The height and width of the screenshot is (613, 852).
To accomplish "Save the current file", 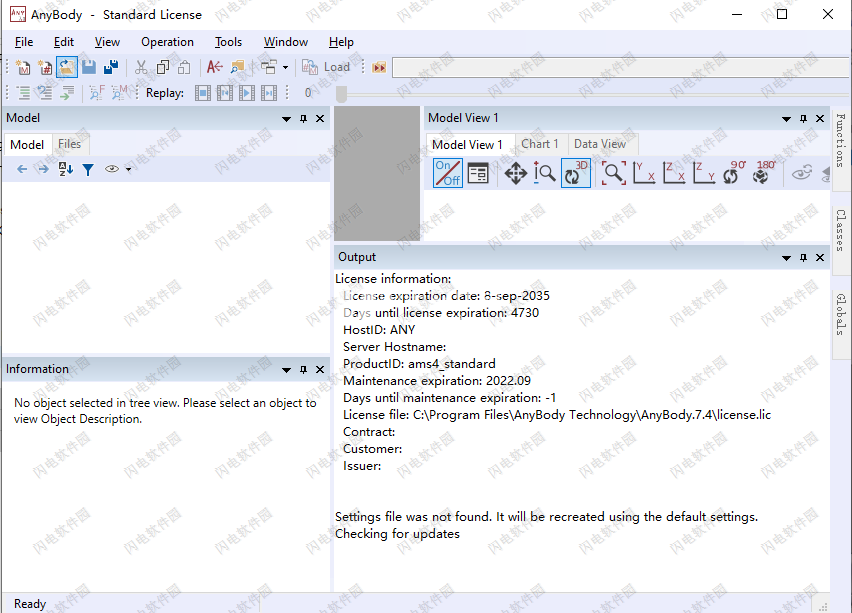I will coord(89,67).
